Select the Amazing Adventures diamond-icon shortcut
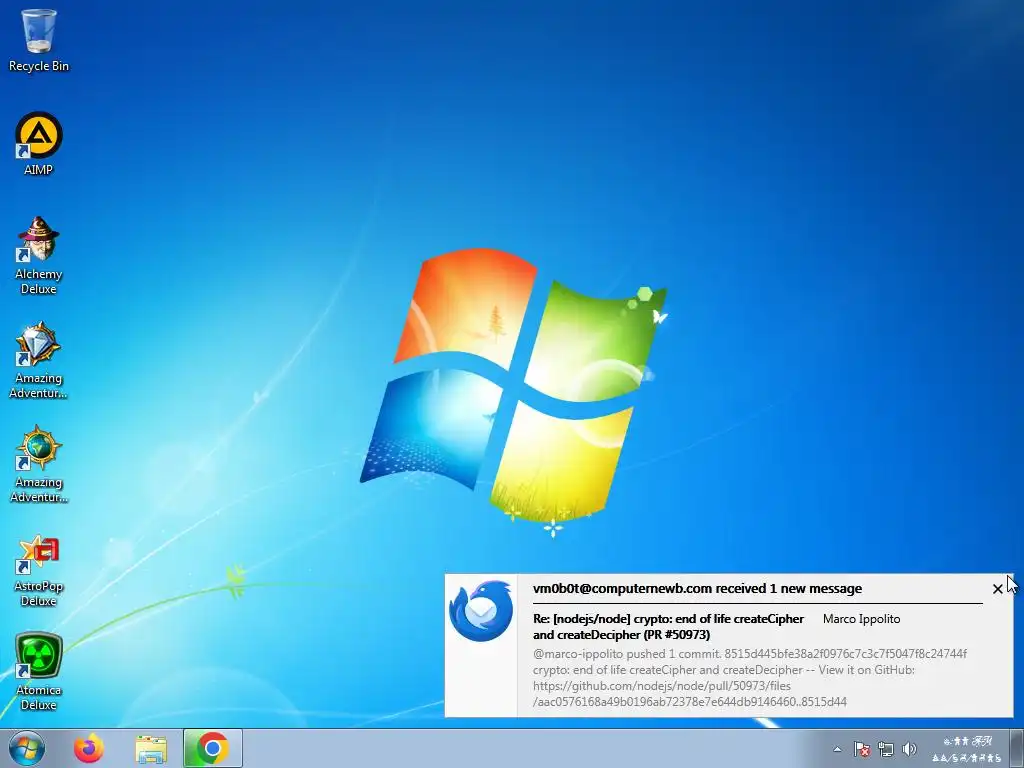 39,359
